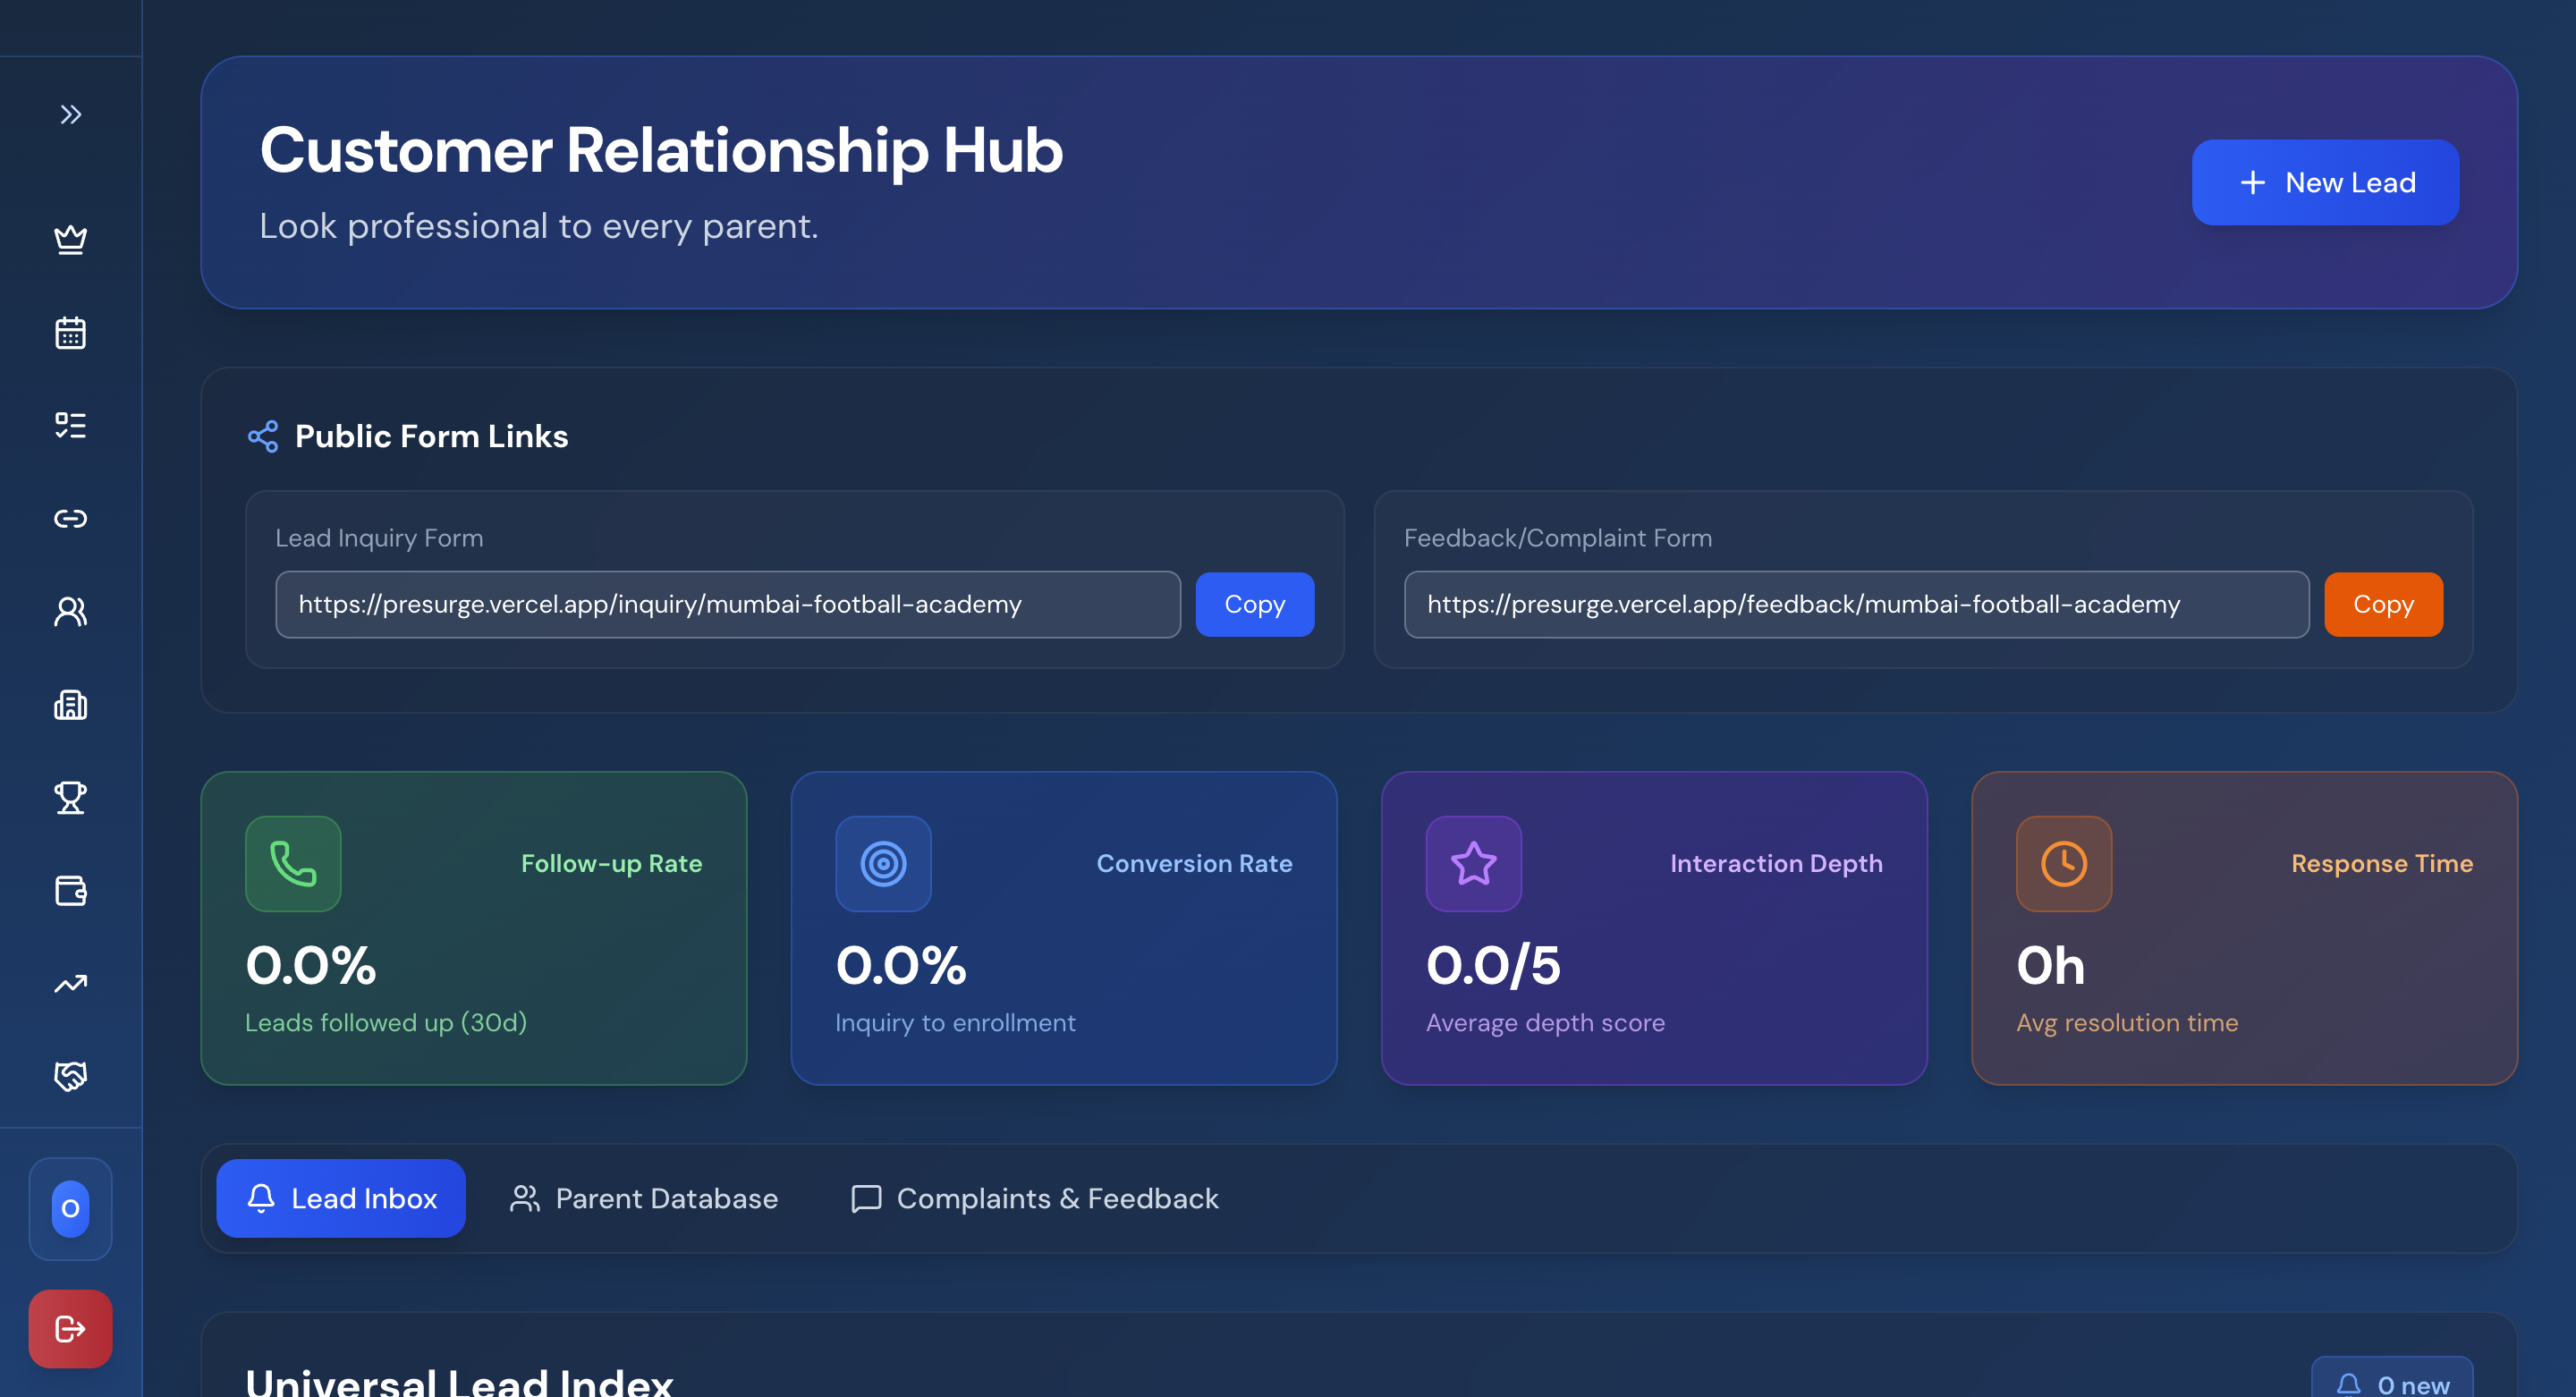
Task: Switch to the Parent Database tab
Action: click(x=644, y=1199)
